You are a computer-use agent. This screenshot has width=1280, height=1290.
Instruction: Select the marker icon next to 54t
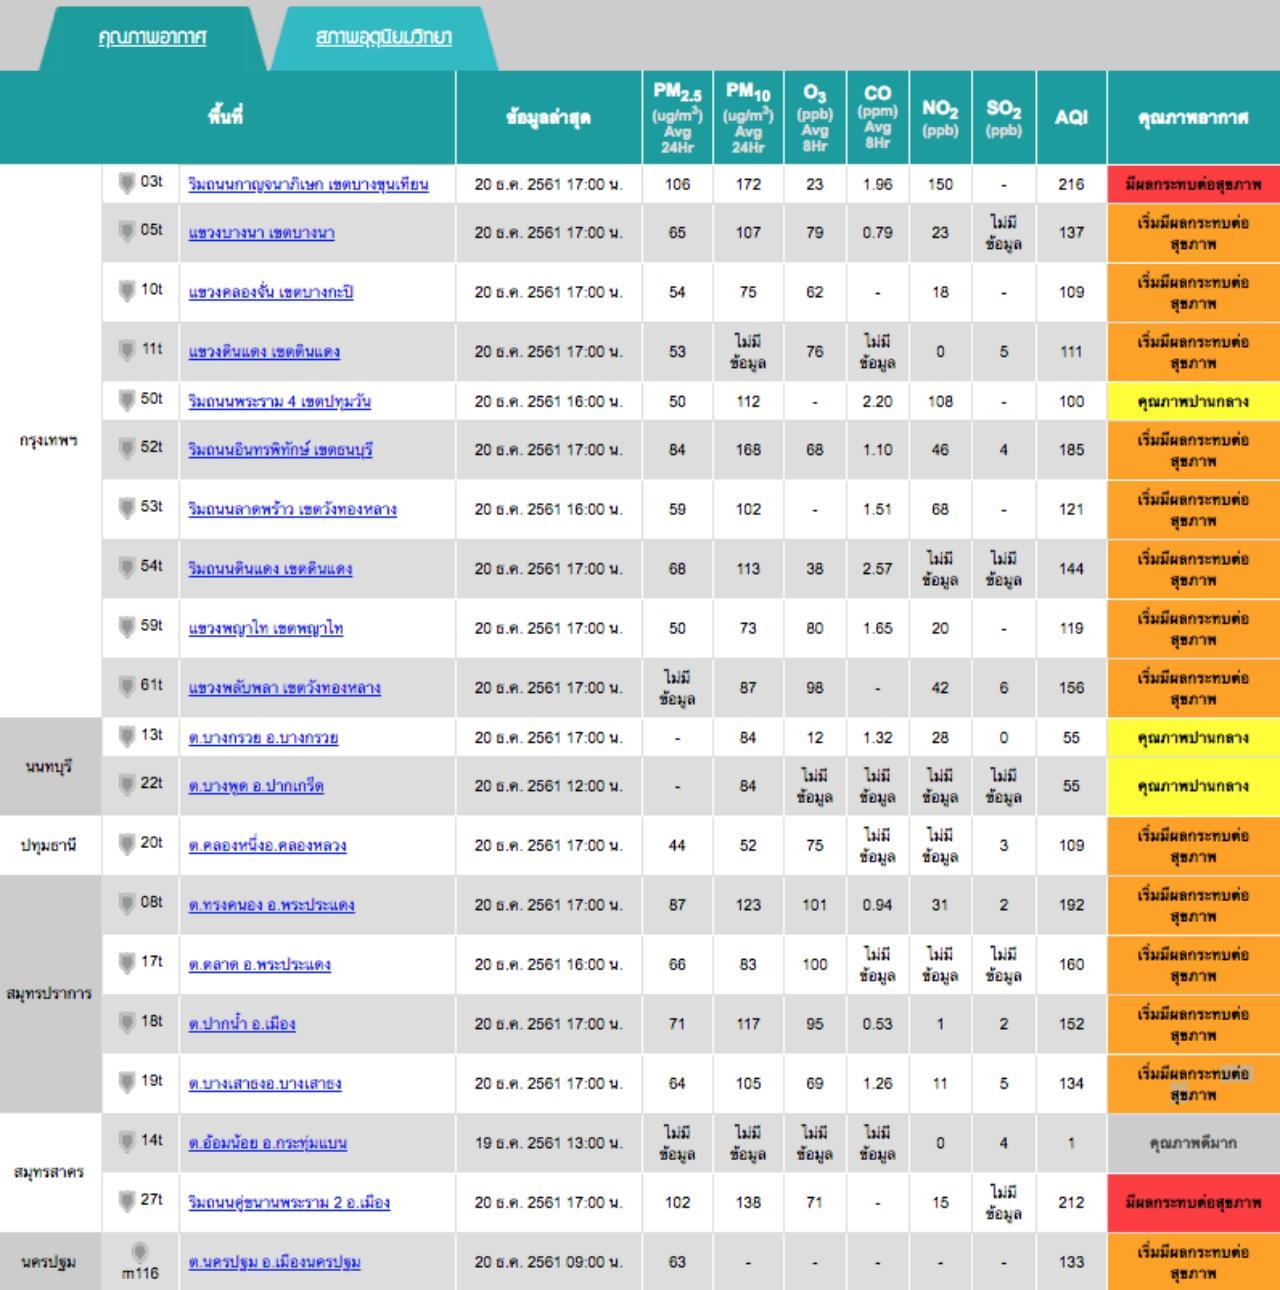[126, 567]
